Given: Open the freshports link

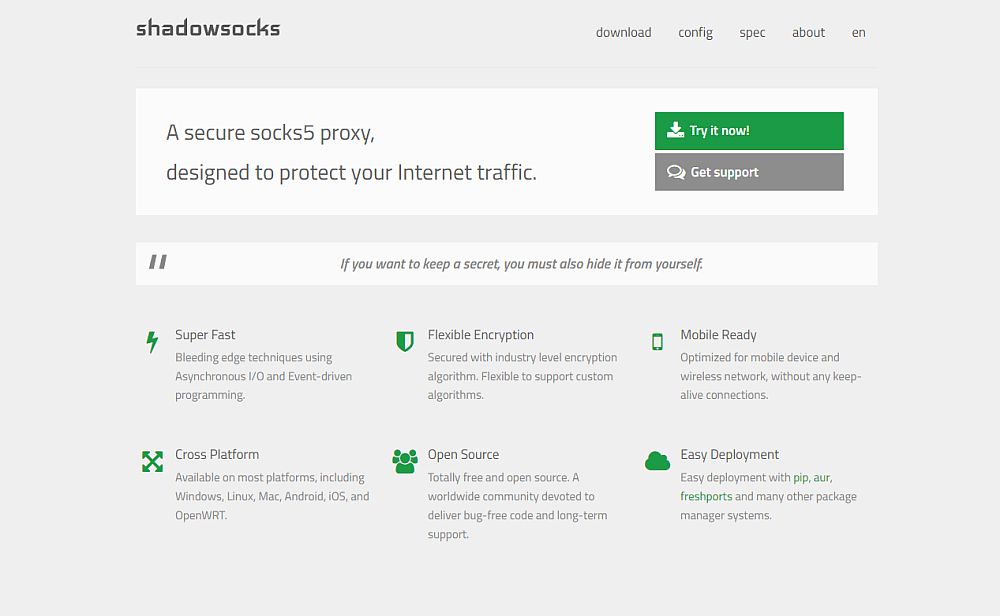Looking at the screenshot, I should coord(706,497).
